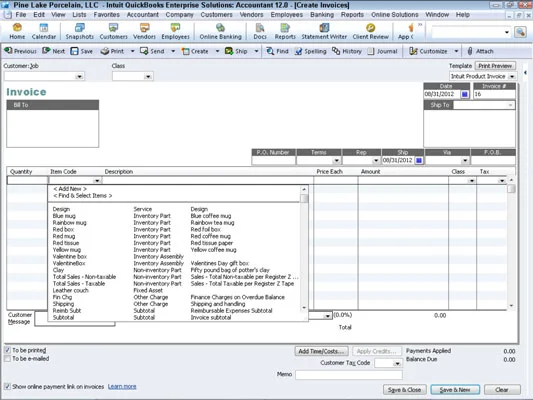Click the Print Preview button
This screenshot has height=400, width=533.
coord(495,66)
